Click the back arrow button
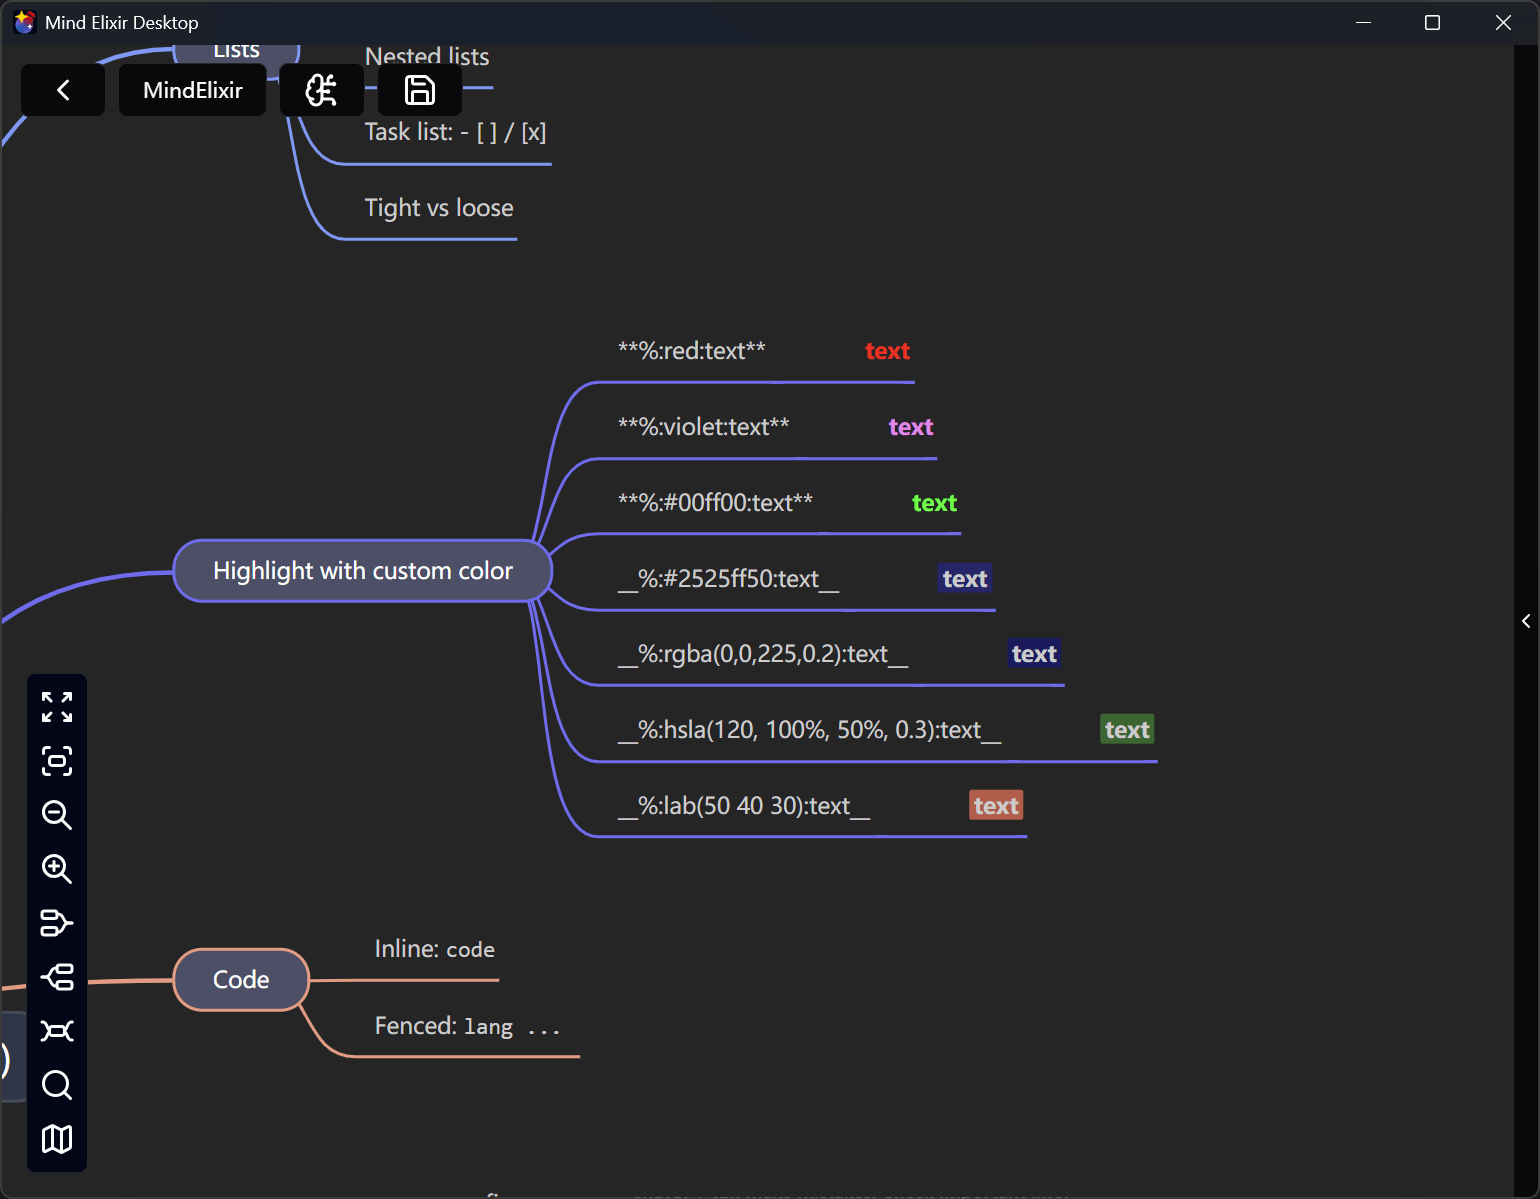 (x=63, y=90)
